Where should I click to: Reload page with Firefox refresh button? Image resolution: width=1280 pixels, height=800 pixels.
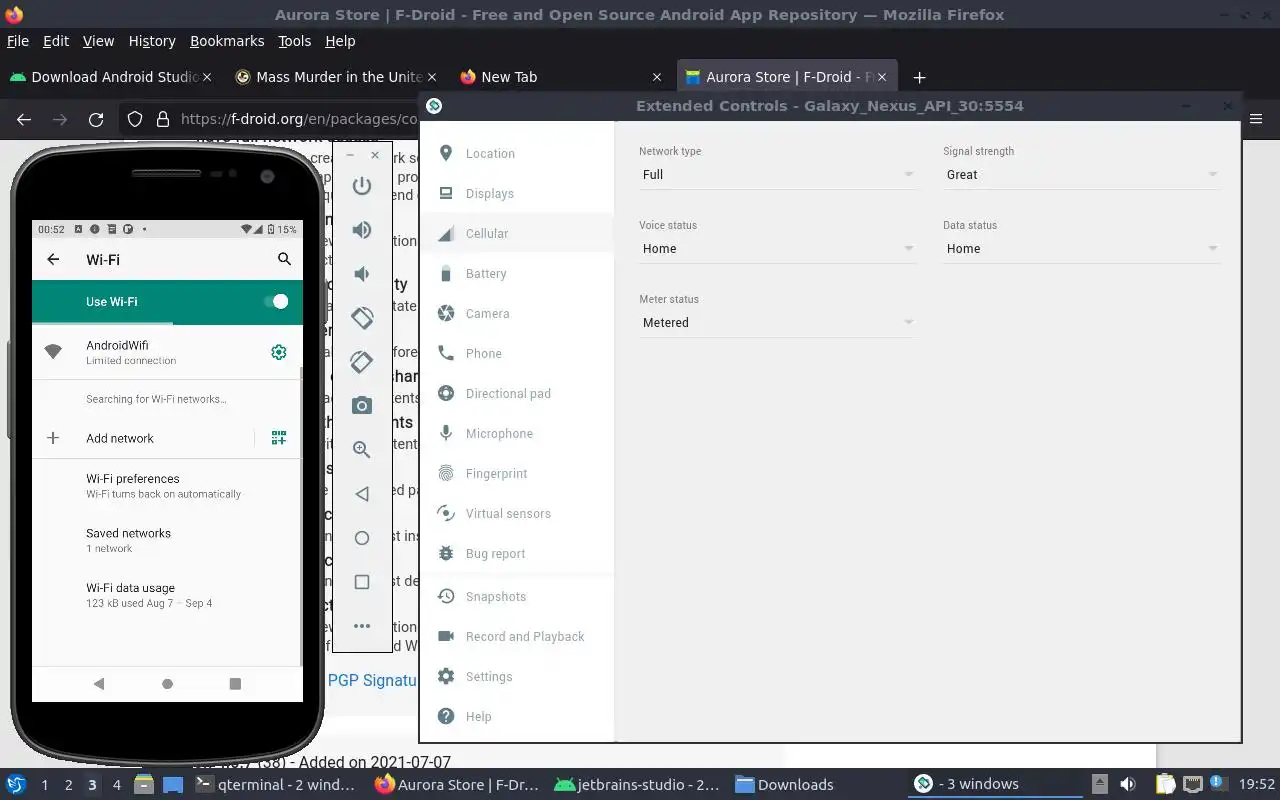coord(96,120)
